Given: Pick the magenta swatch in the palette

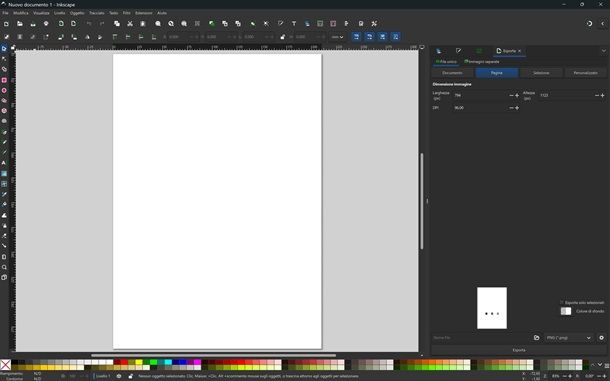Looking at the screenshot, I should coord(197,362).
